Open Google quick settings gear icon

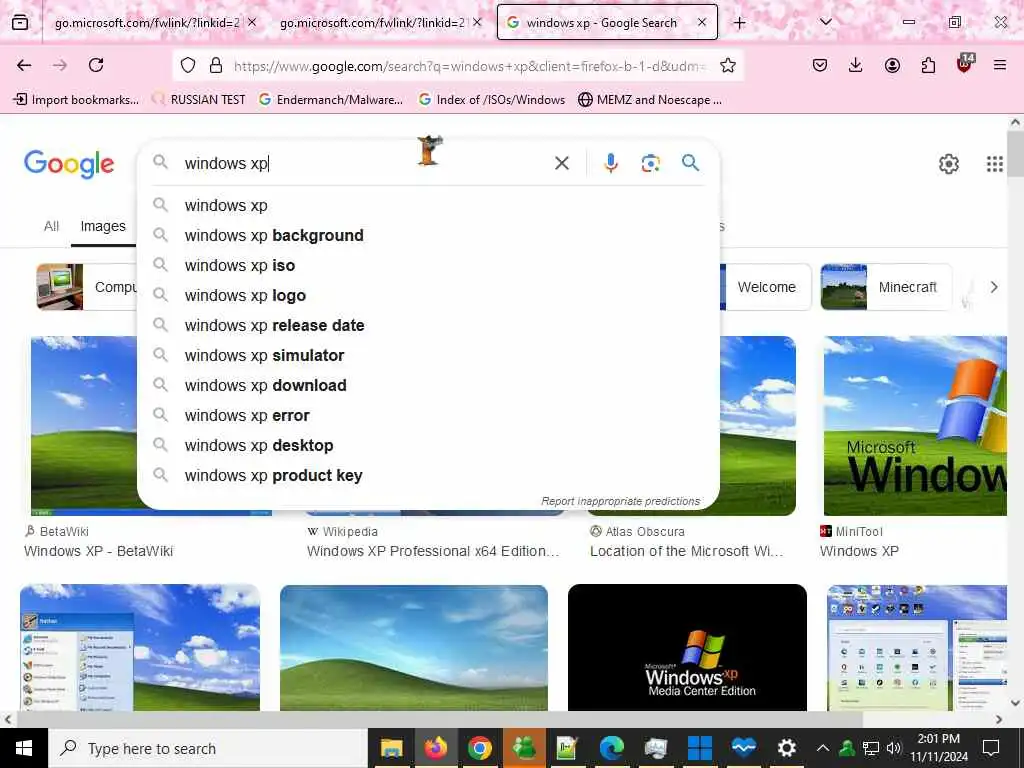point(948,164)
